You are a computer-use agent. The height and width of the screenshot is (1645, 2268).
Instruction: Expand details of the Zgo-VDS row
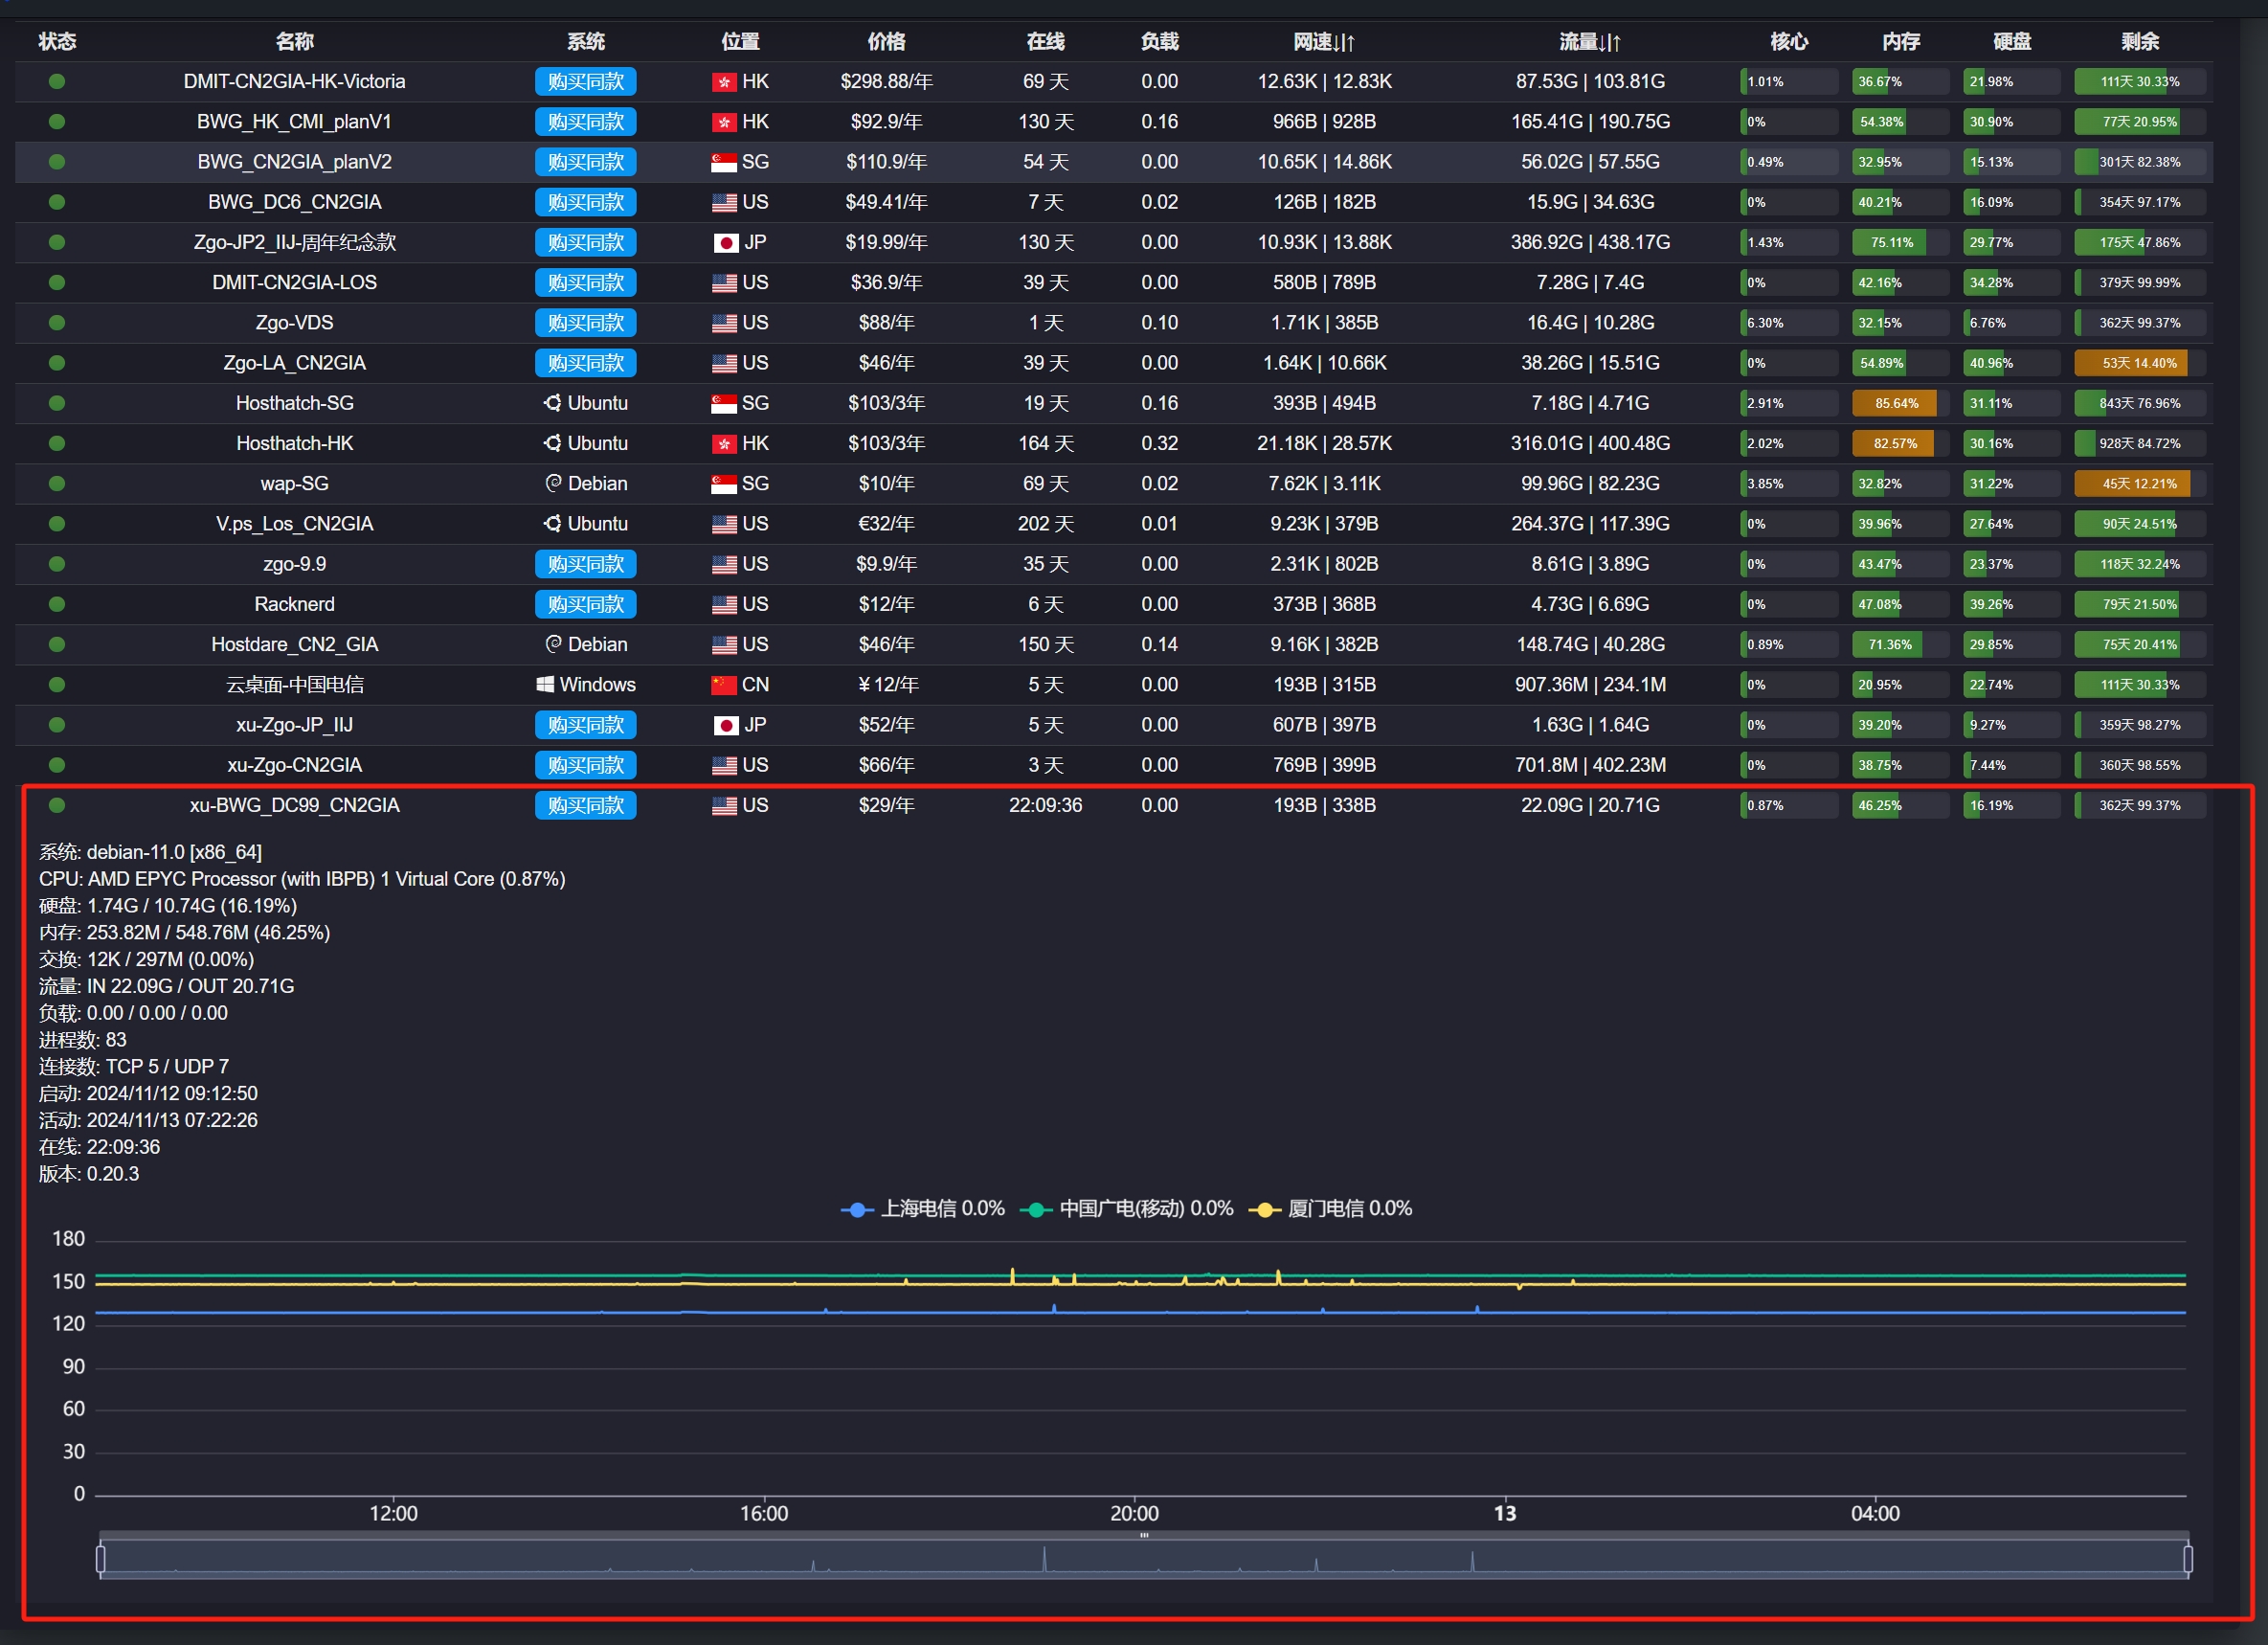click(1113, 322)
